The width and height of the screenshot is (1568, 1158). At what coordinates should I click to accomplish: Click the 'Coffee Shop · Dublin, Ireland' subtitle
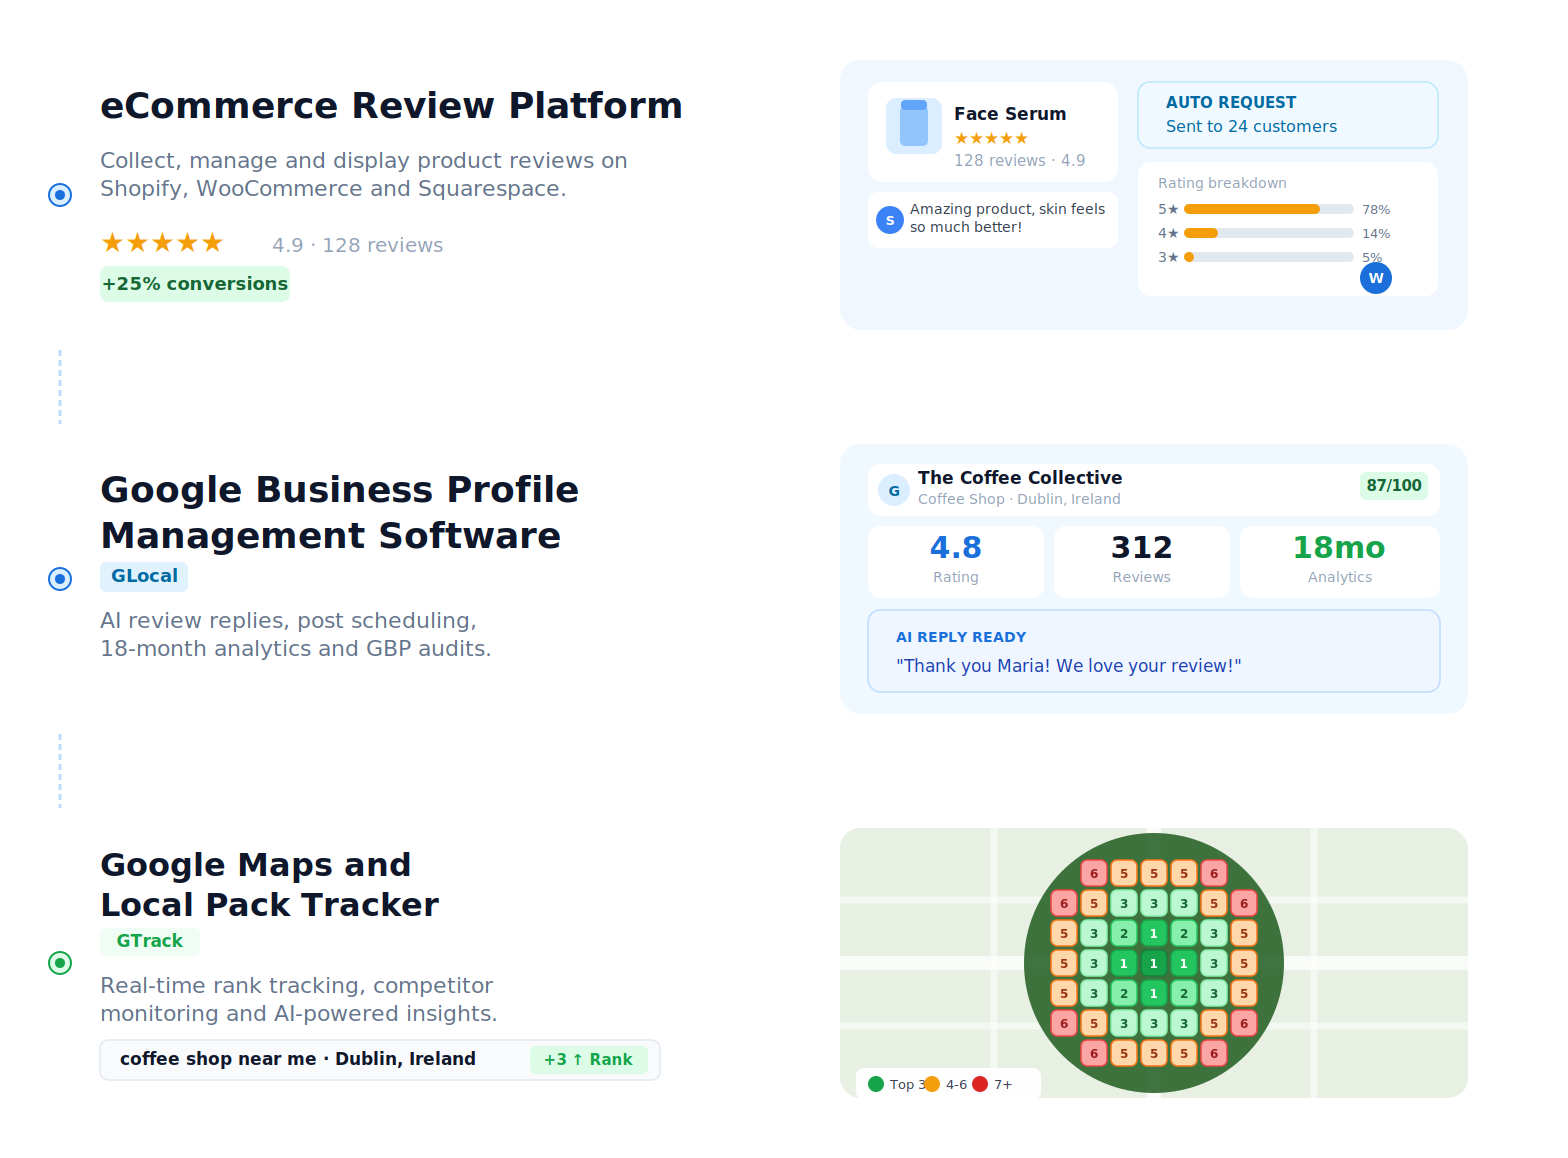[x=1019, y=499]
